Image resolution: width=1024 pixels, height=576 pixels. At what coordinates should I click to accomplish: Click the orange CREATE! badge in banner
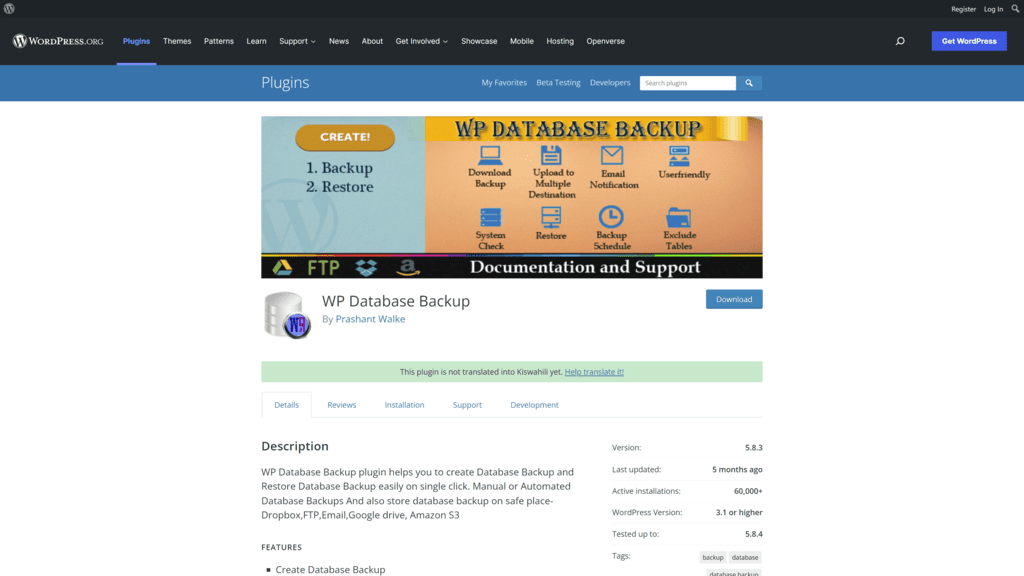345,137
